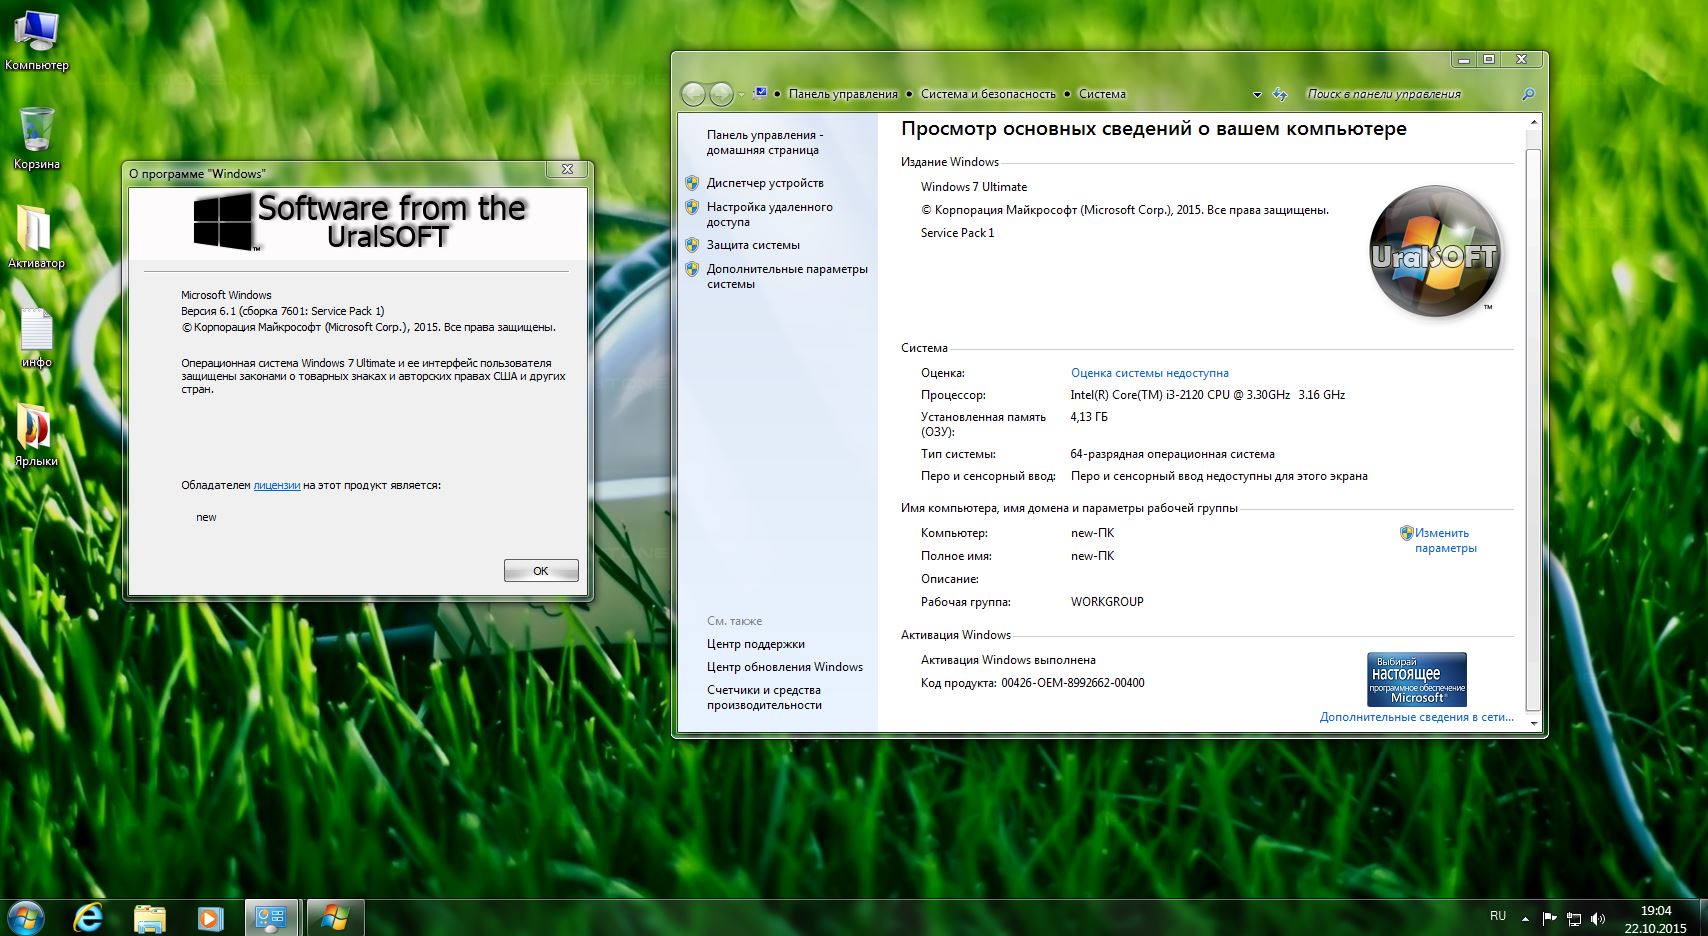
Task: Click the лицензии link in About Windows
Action: [277, 485]
